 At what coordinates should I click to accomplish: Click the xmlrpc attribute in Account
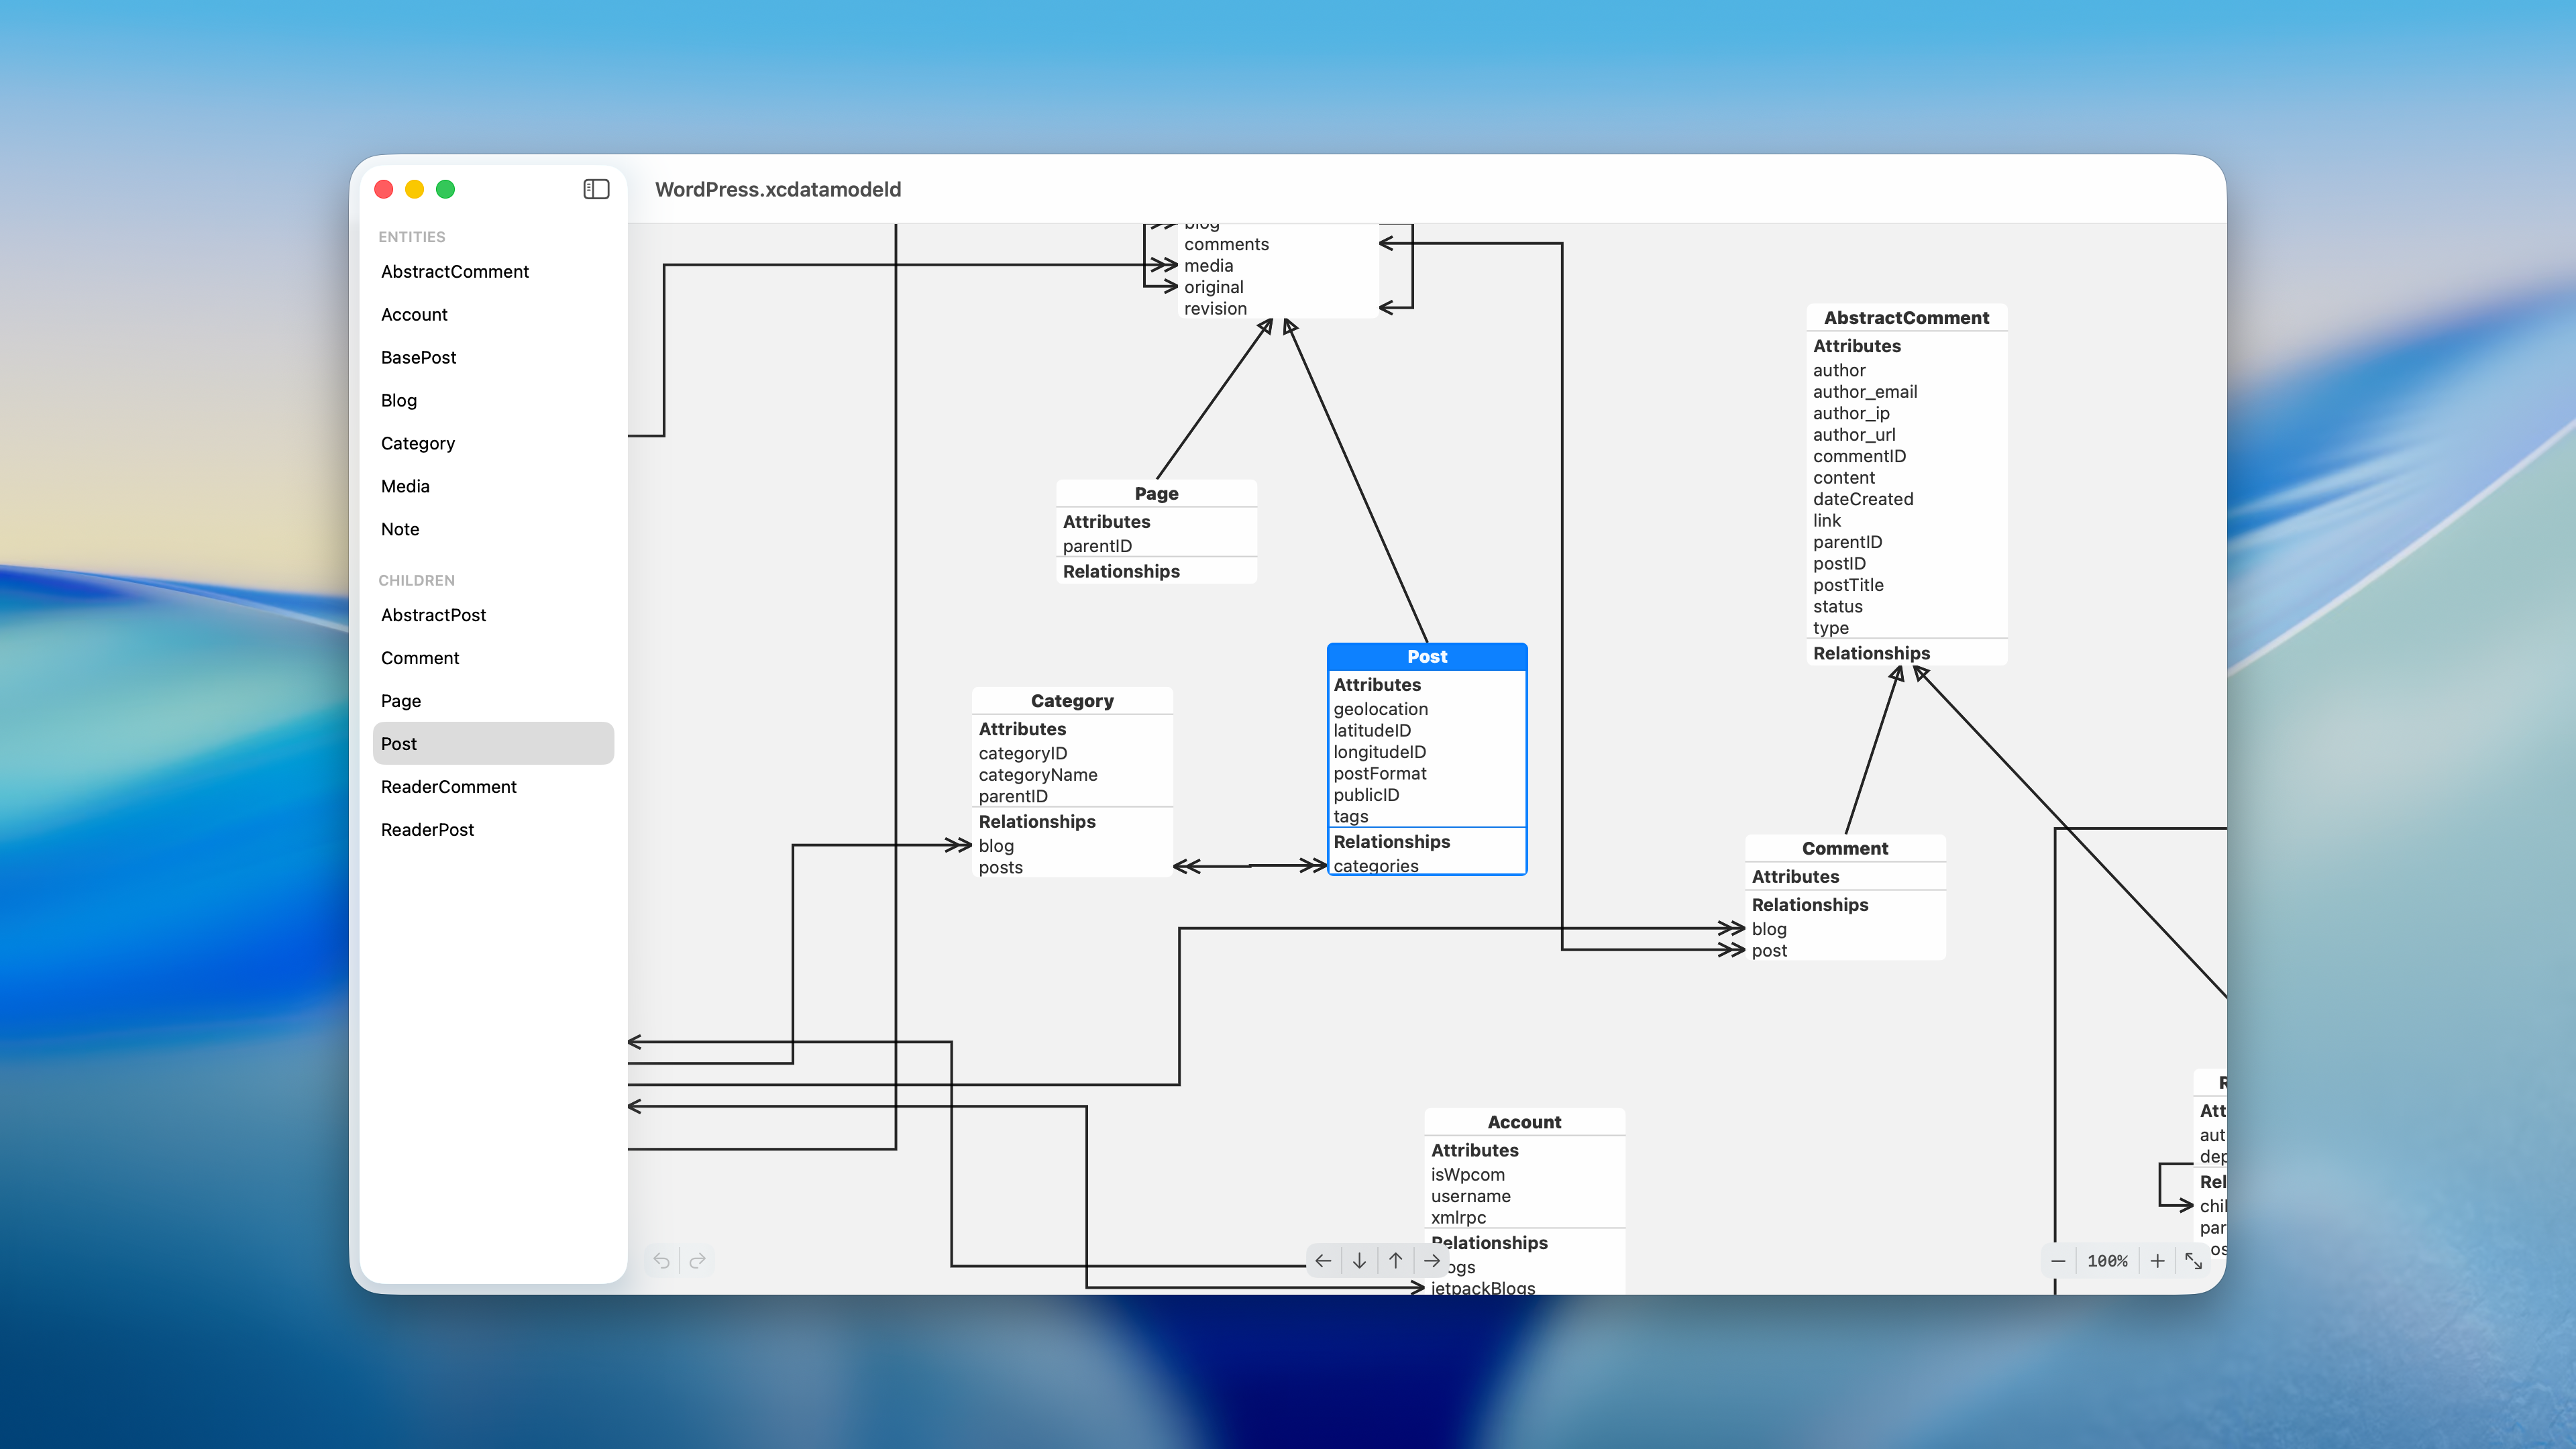[x=1459, y=1218]
